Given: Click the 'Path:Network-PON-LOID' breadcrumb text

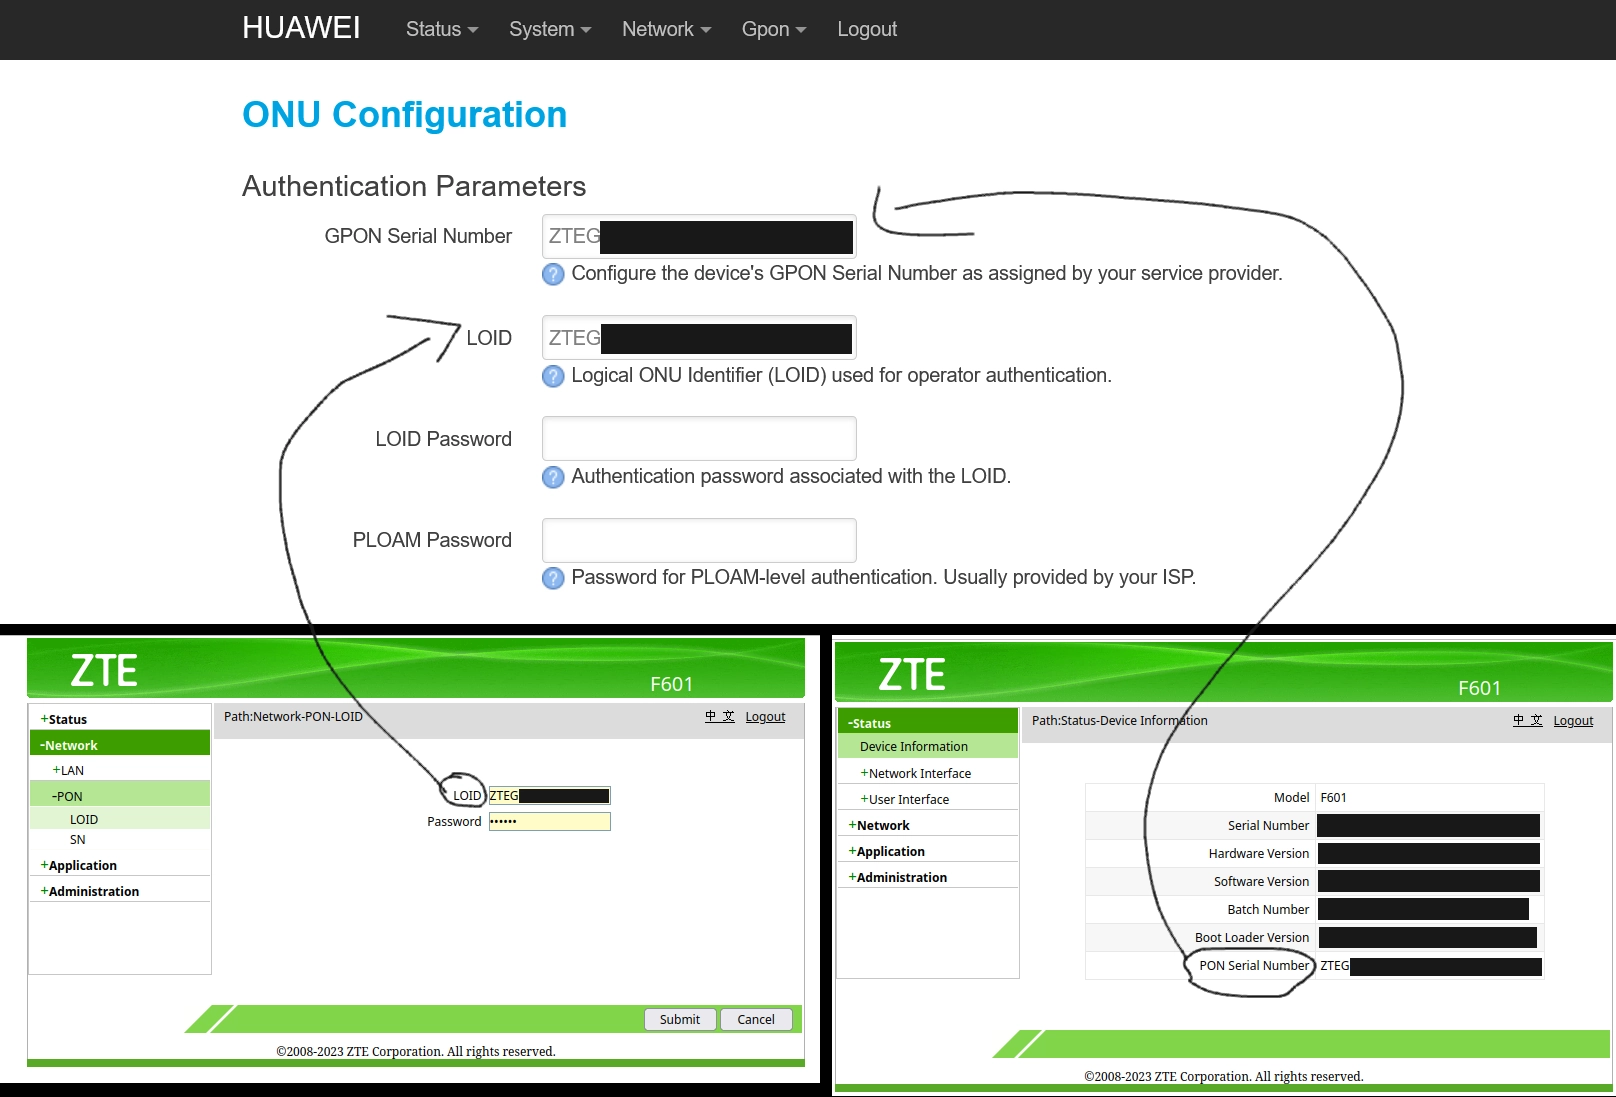Looking at the screenshot, I should click(293, 717).
